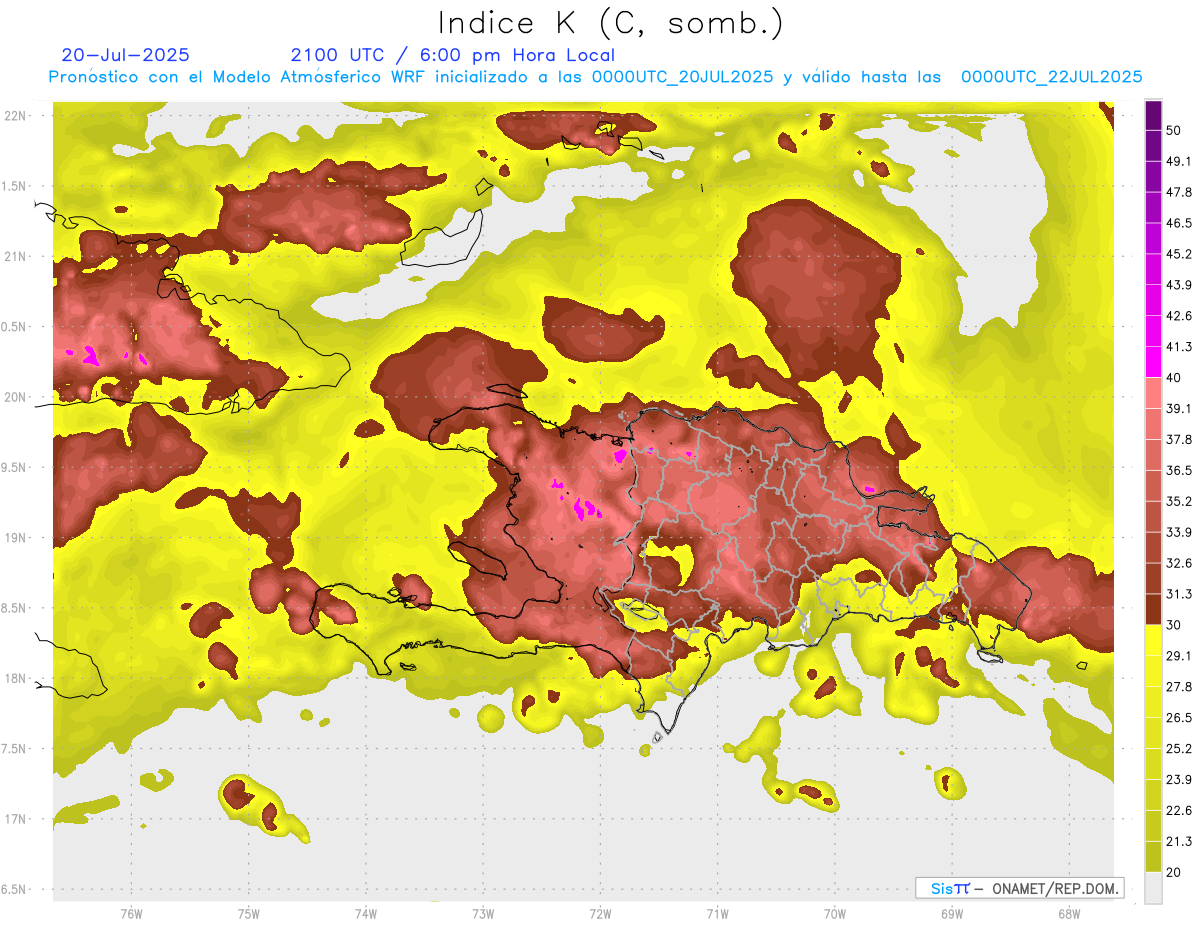Click the 19N latitude label
The width and height of the screenshot is (1200, 927).
coord(15,537)
